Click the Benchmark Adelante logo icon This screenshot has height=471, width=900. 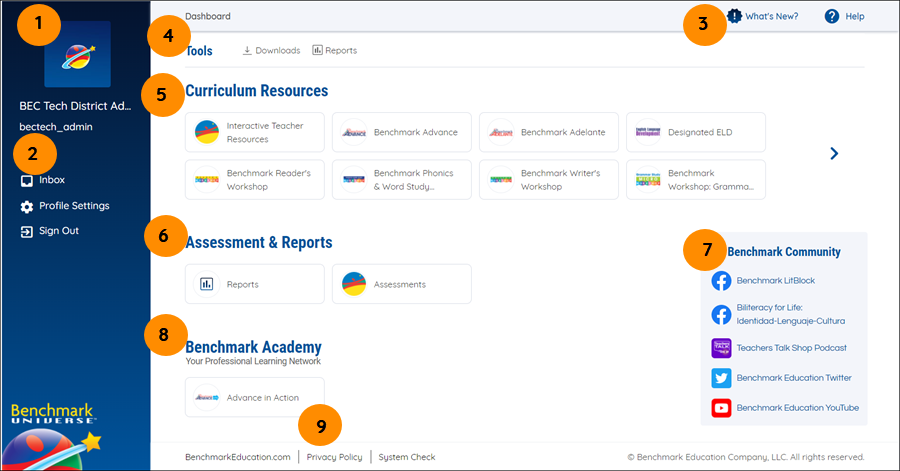point(501,132)
